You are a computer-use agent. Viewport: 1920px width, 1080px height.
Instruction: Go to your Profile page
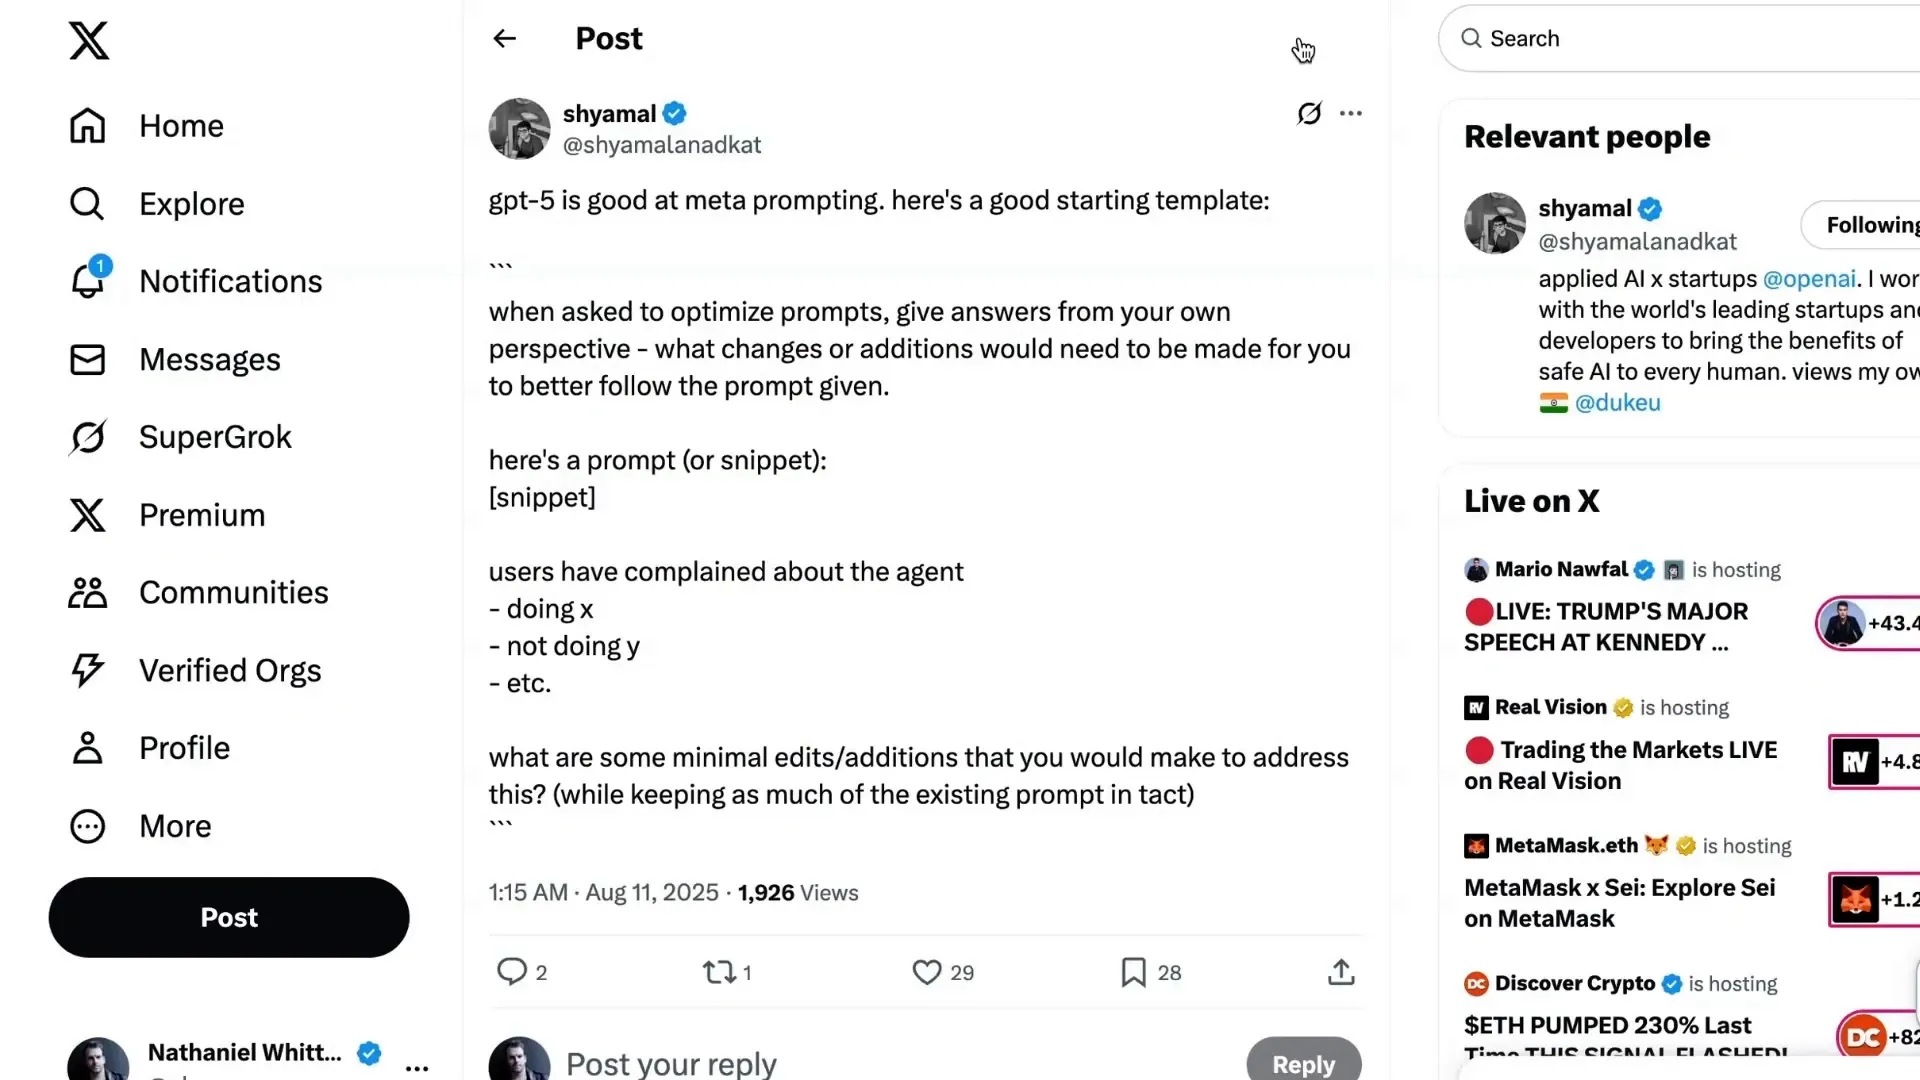(184, 747)
